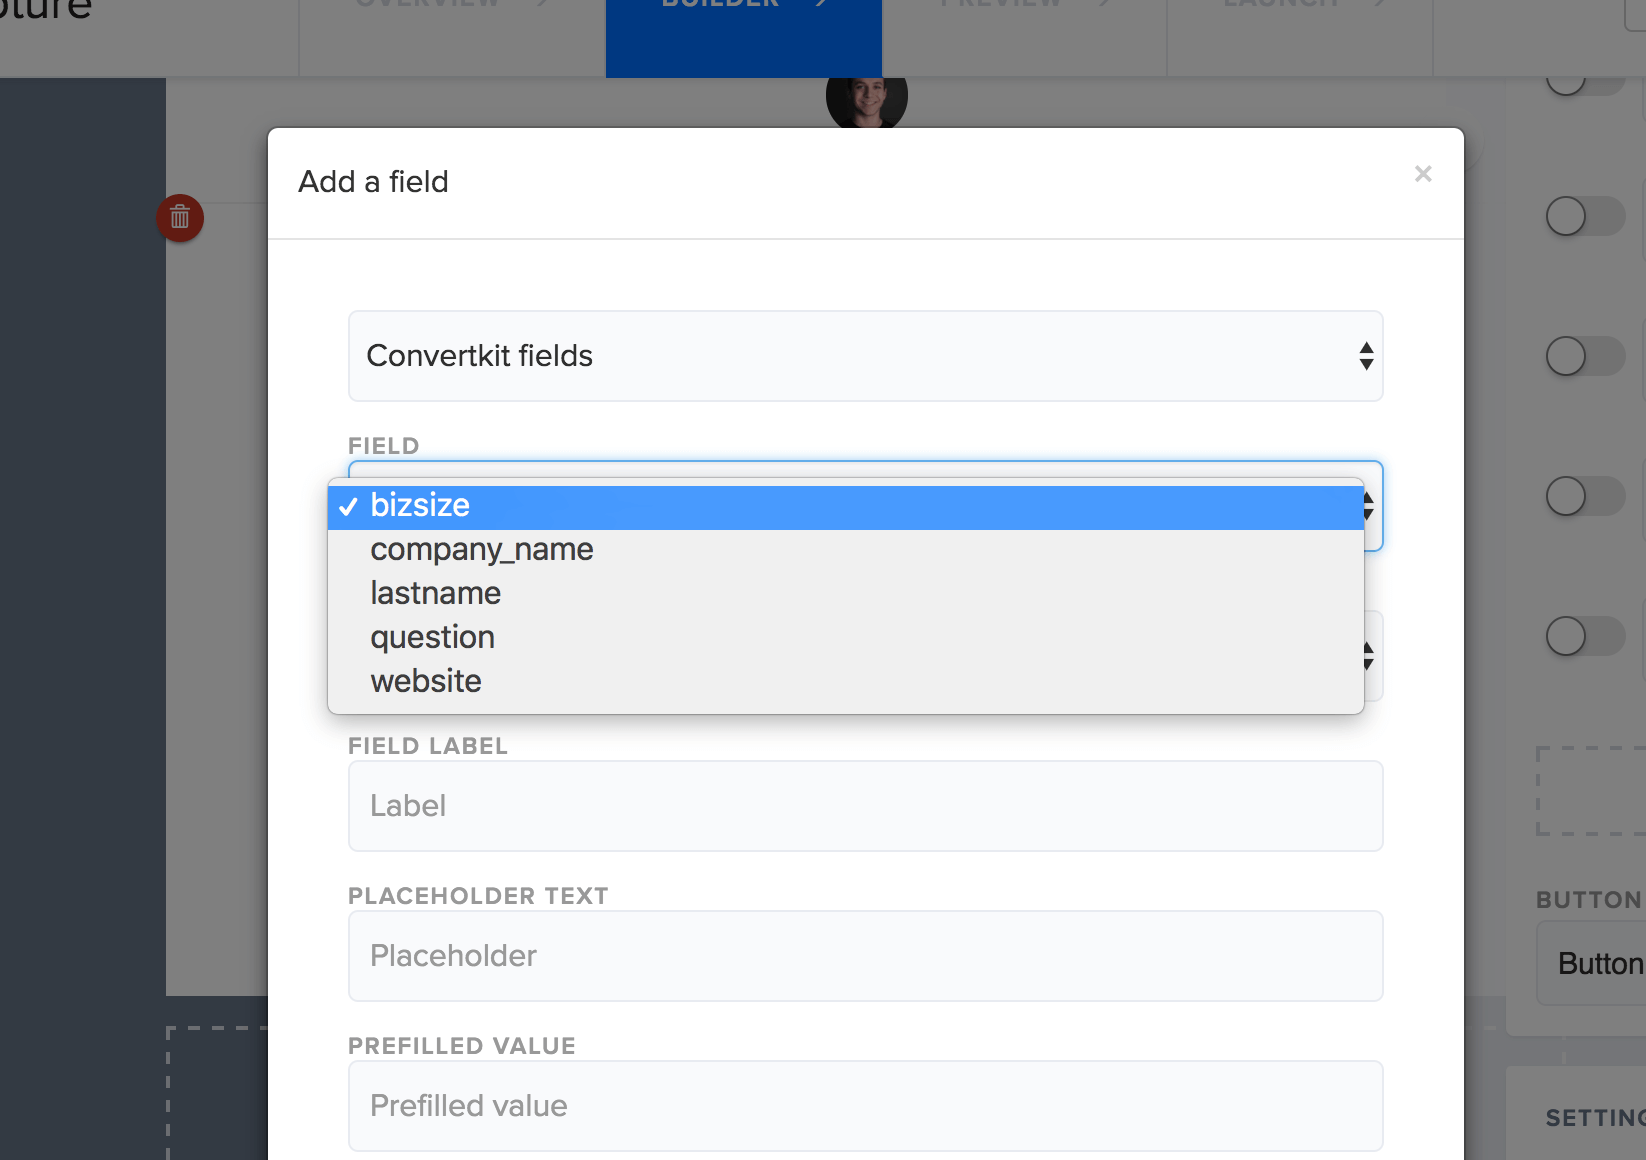Click the Prefilled value input field
1646x1160 pixels.
coord(866,1106)
